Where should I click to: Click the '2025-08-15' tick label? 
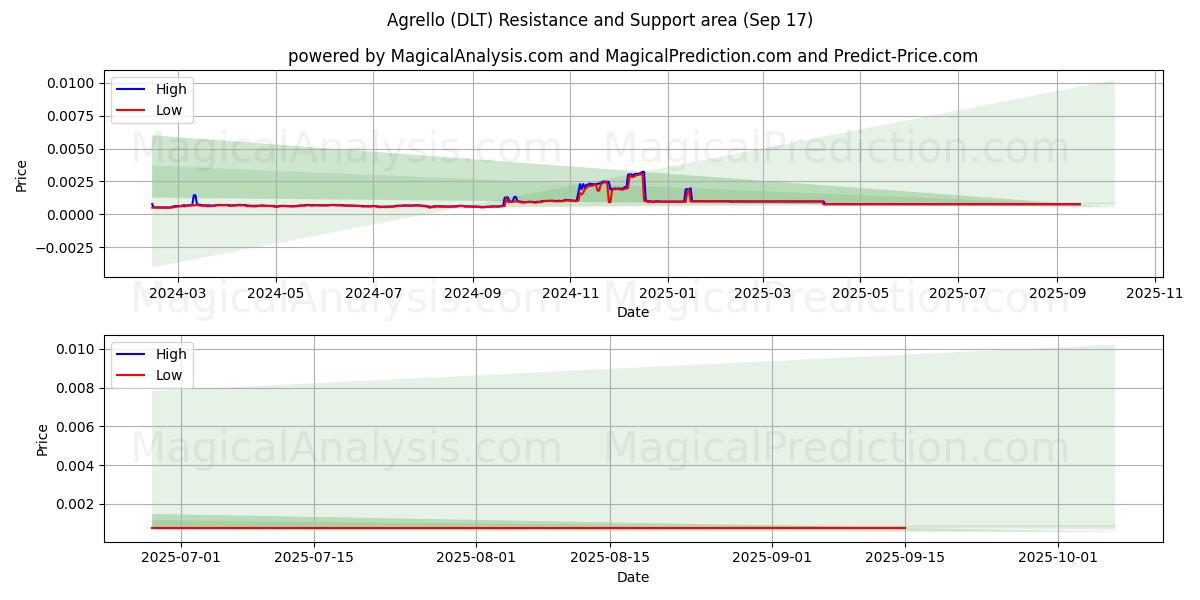[x=609, y=558]
